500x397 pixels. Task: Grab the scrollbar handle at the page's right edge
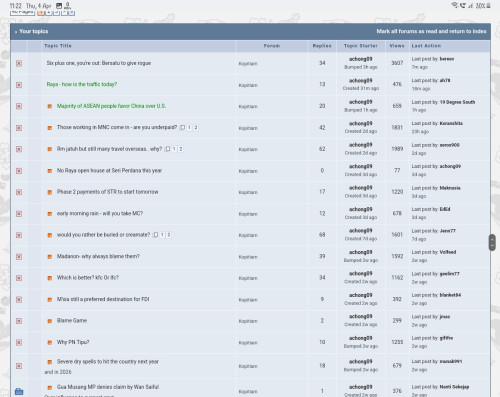[492, 242]
